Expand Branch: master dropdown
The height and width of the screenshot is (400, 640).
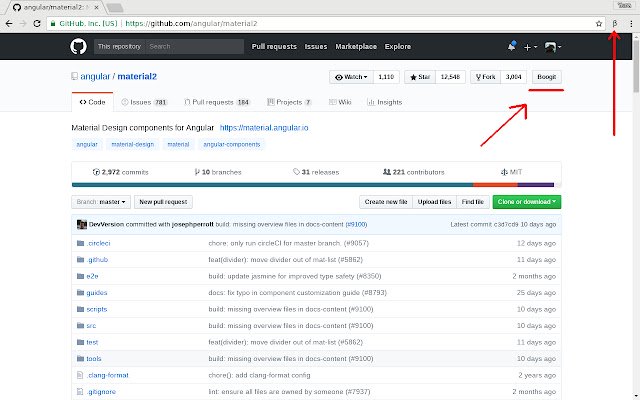101,202
